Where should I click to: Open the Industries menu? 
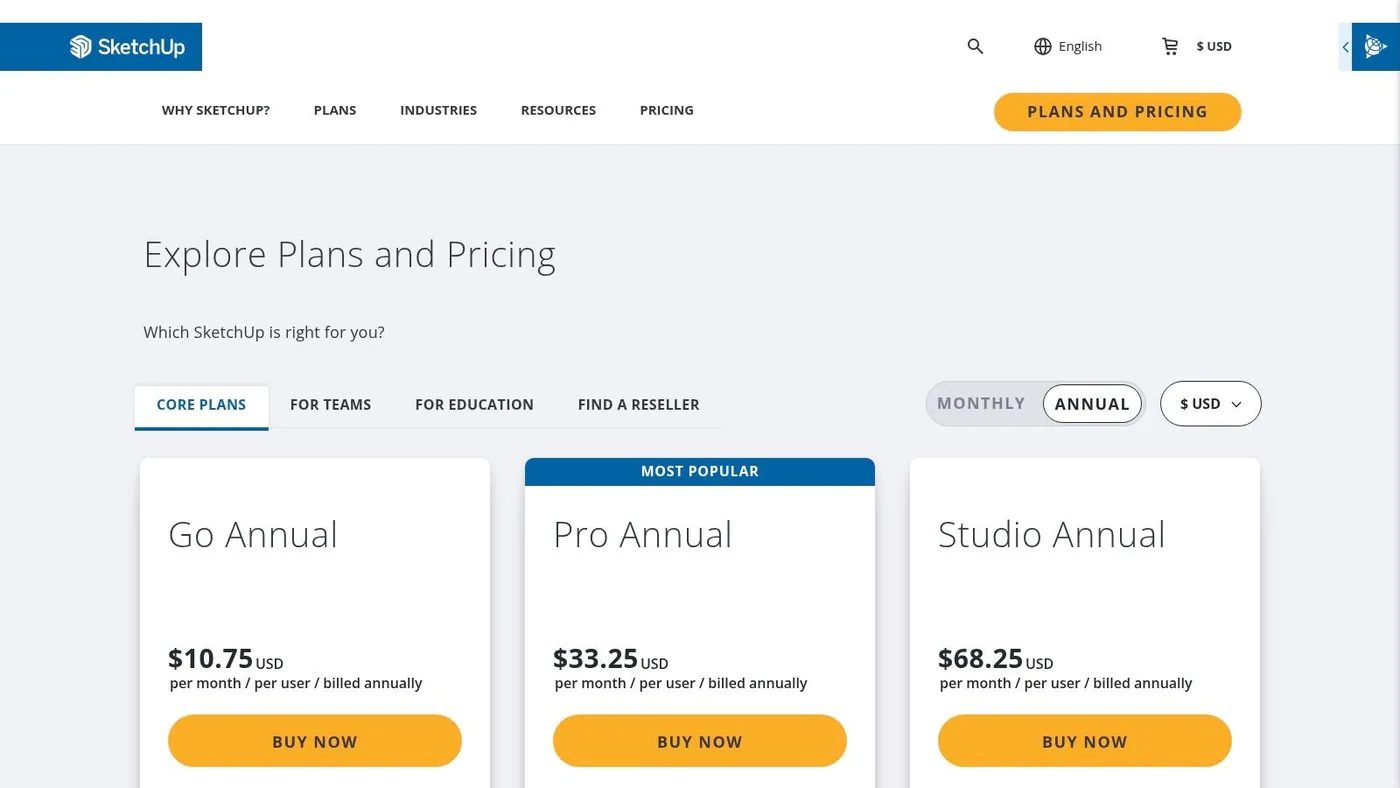pyautogui.click(x=438, y=110)
